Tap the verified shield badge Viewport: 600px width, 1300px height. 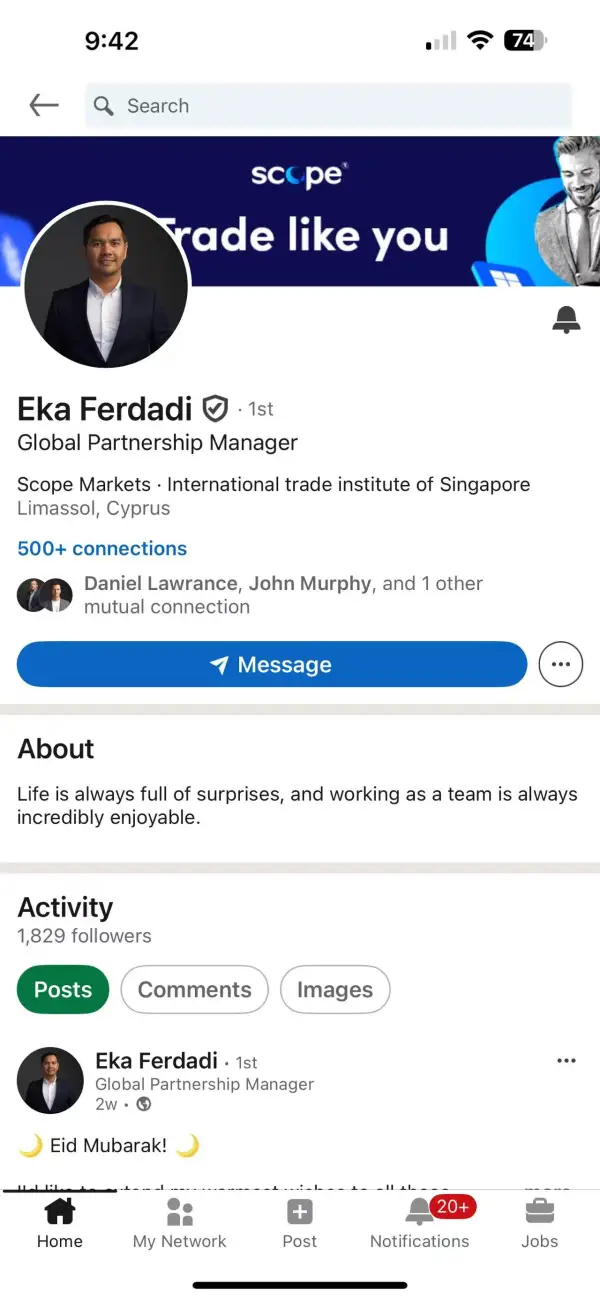tap(215, 409)
